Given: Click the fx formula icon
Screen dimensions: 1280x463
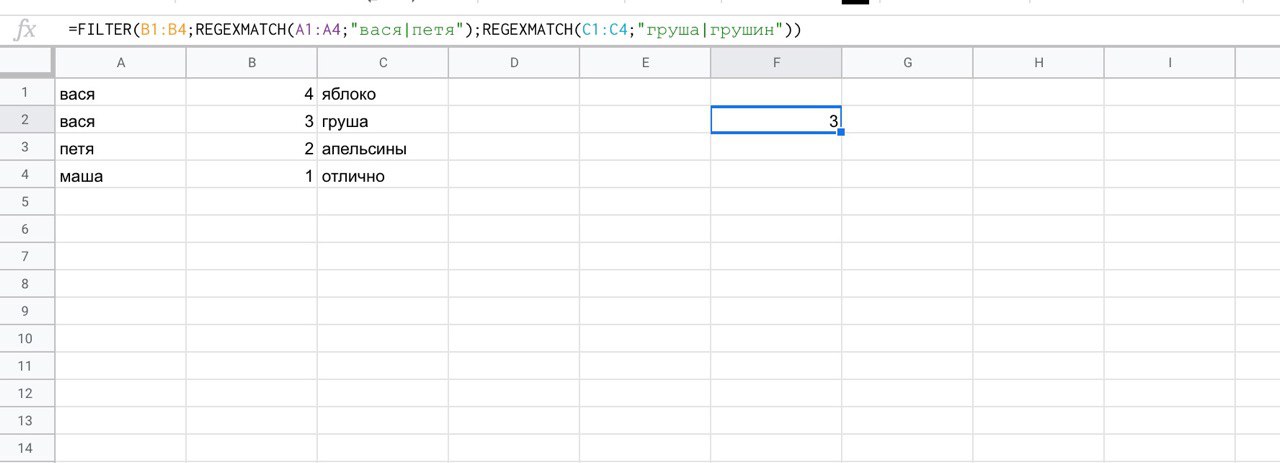Looking at the screenshot, I should [x=24, y=30].
